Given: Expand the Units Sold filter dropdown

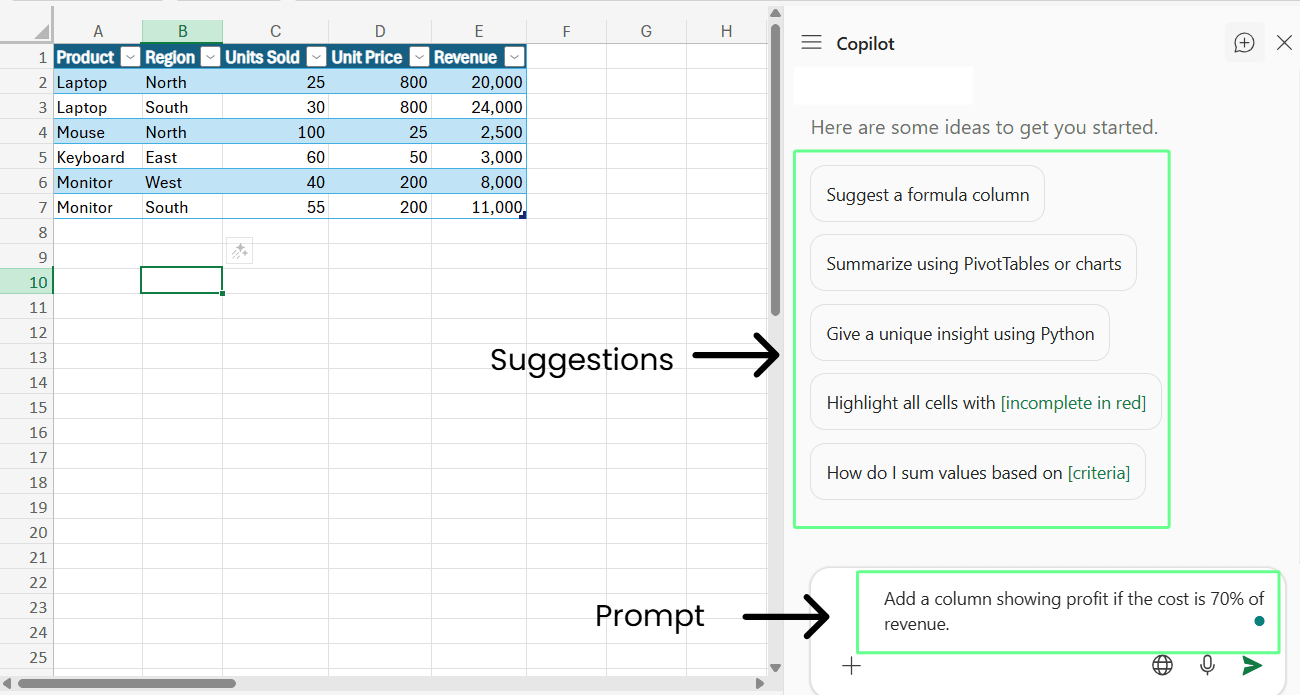Looking at the screenshot, I should pyautogui.click(x=316, y=57).
